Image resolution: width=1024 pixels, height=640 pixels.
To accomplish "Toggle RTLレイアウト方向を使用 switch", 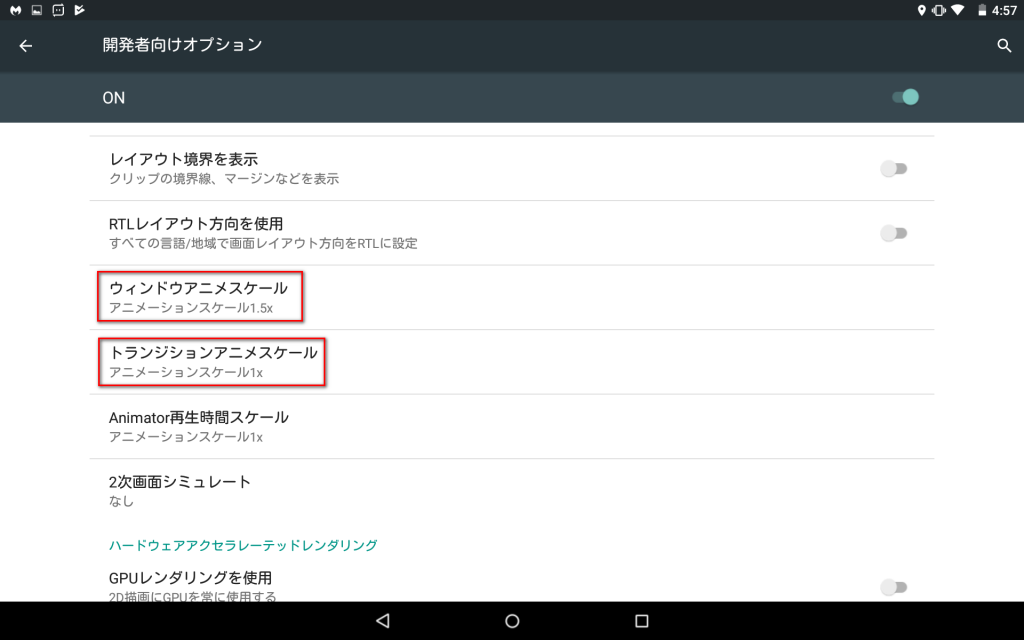I will coord(893,233).
